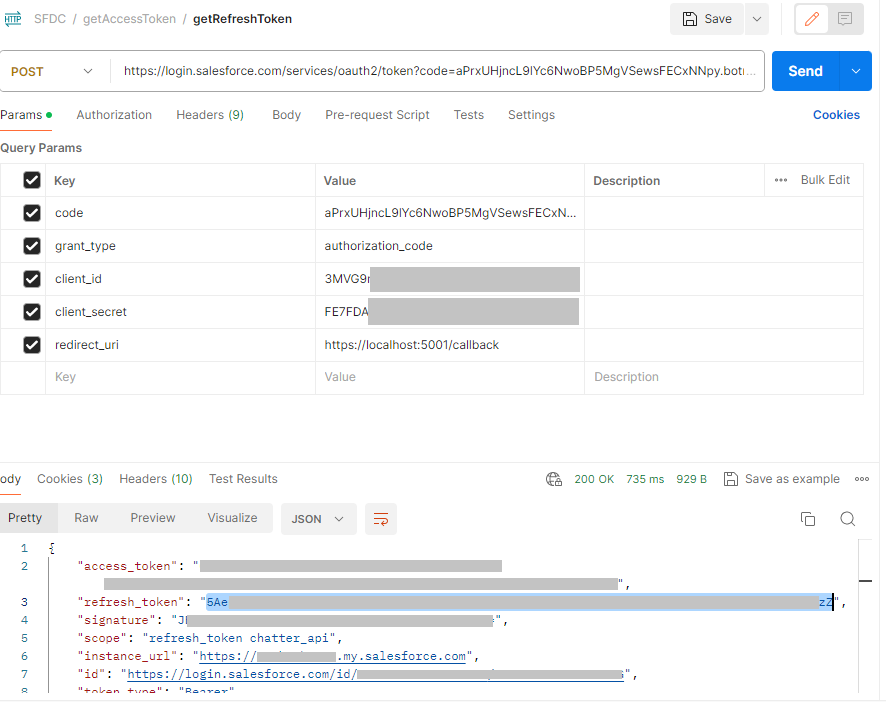Send the request
Screen dimensions: 886x702
click(x=806, y=71)
